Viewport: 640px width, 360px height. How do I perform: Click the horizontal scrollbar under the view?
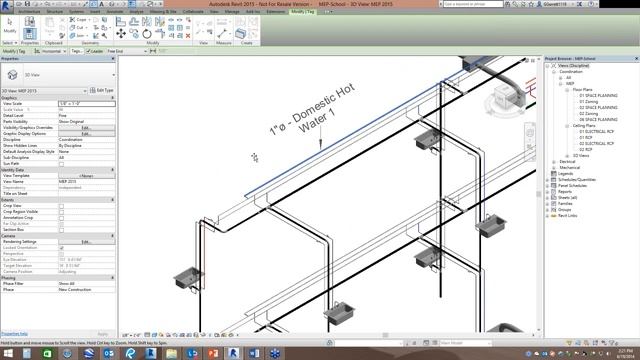(385, 335)
